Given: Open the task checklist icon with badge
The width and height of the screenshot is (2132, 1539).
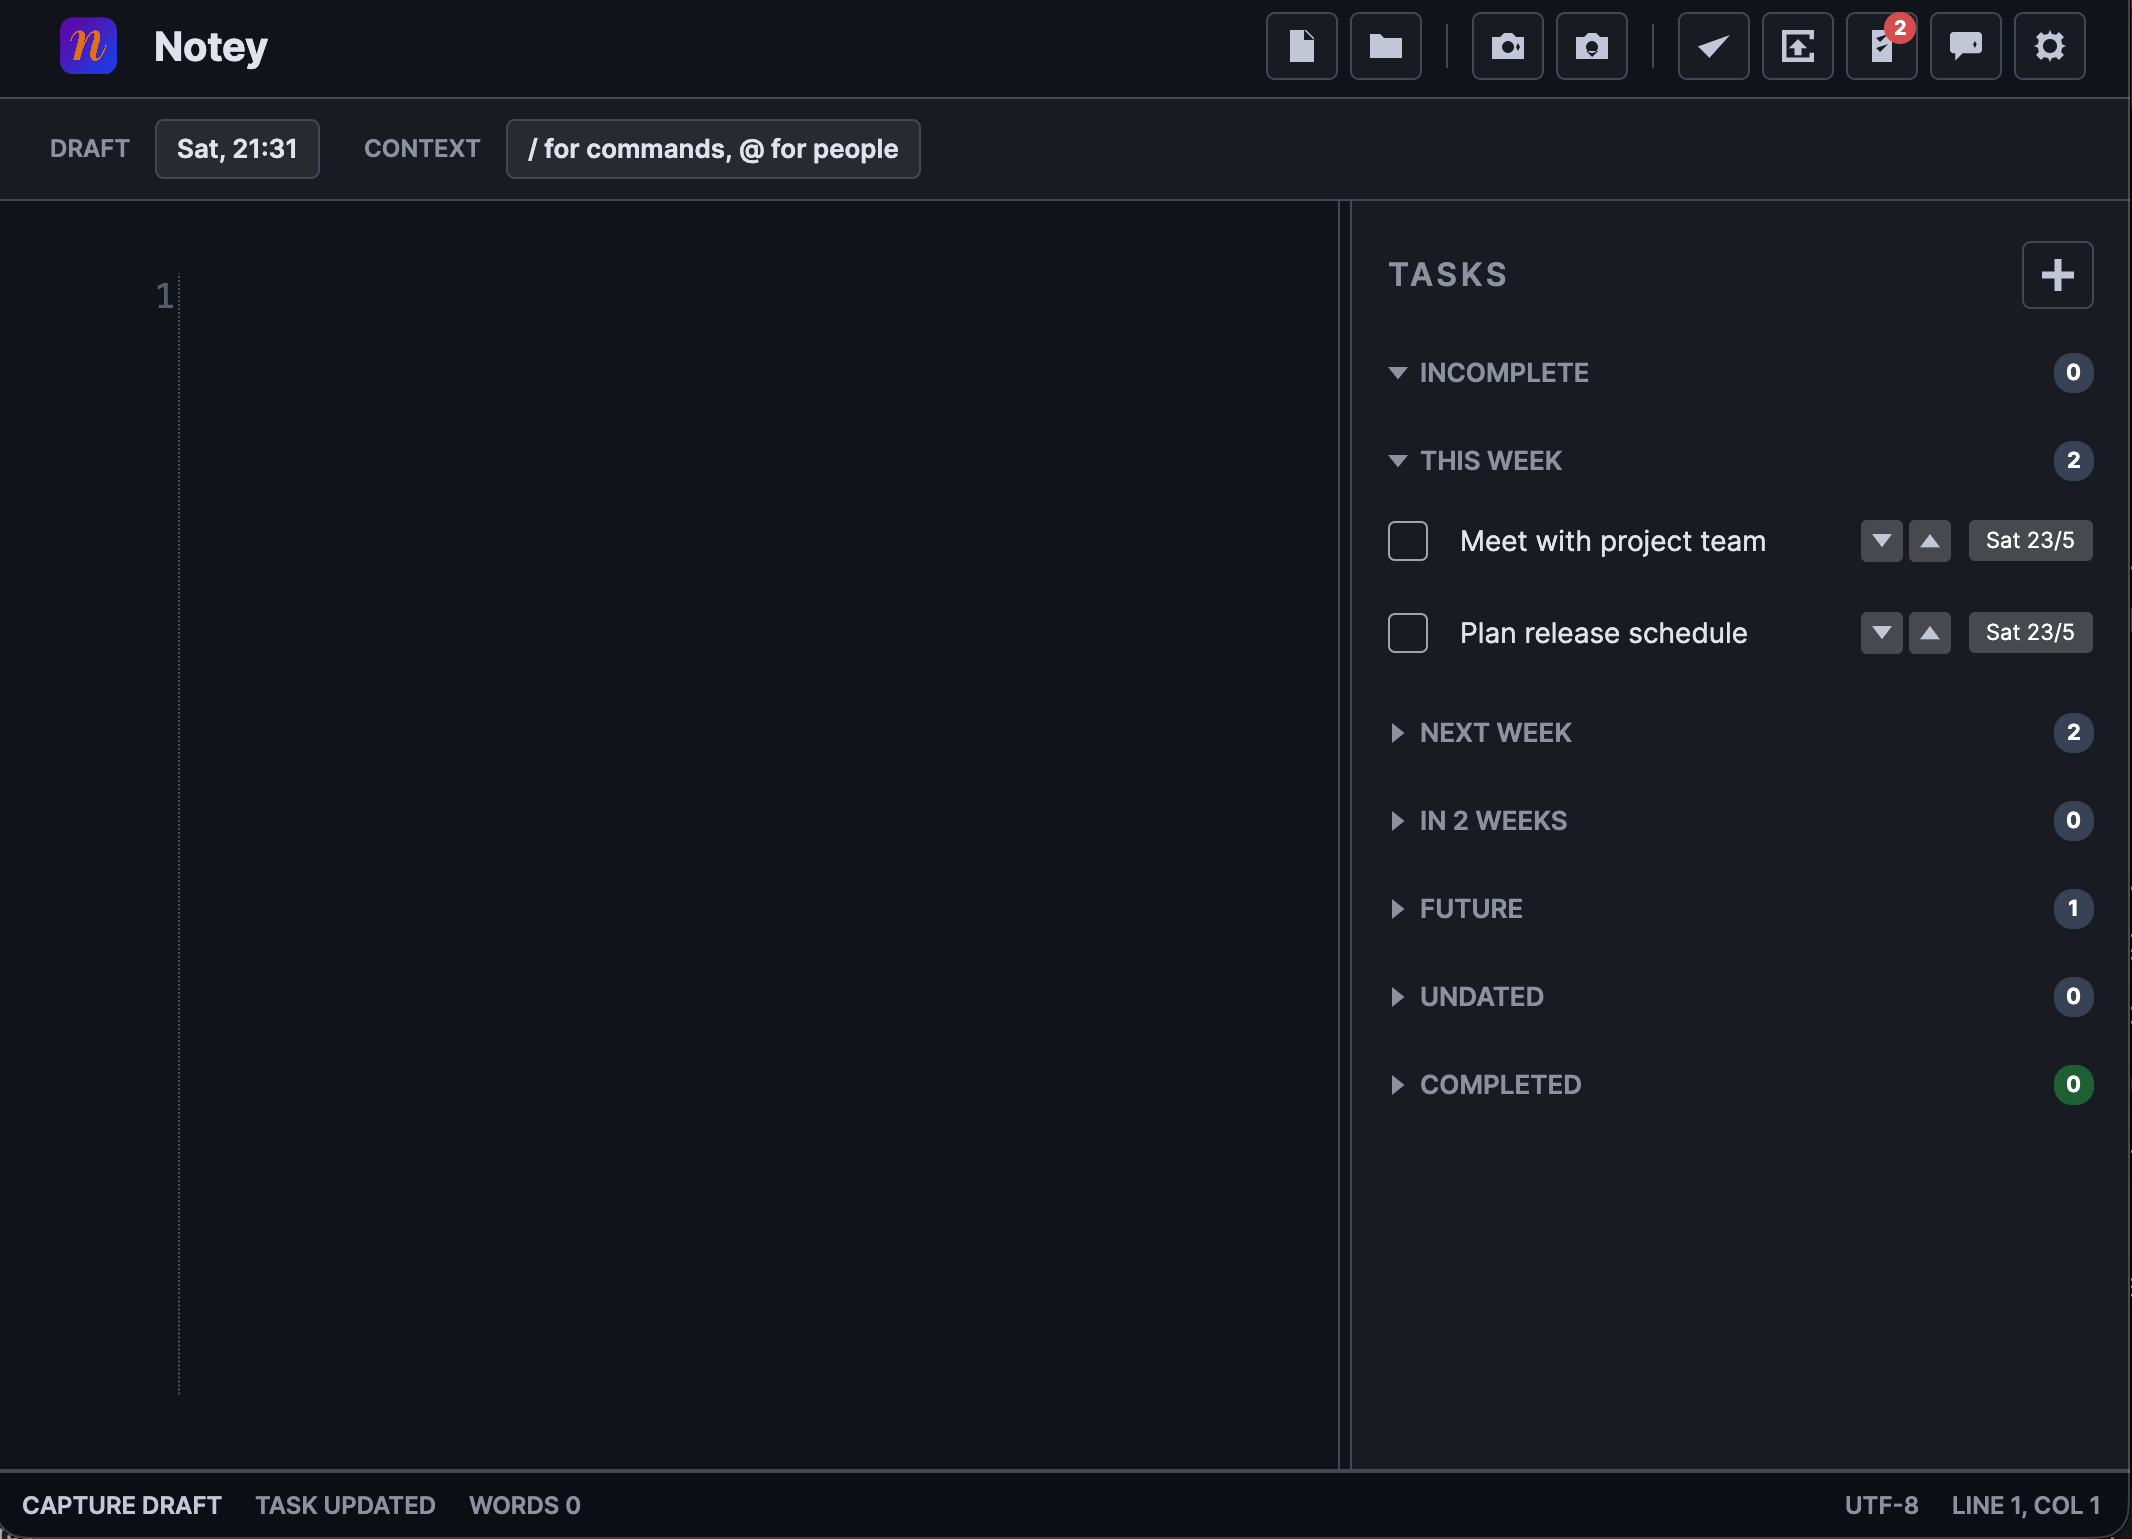Looking at the screenshot, I should click(1881, 46).
